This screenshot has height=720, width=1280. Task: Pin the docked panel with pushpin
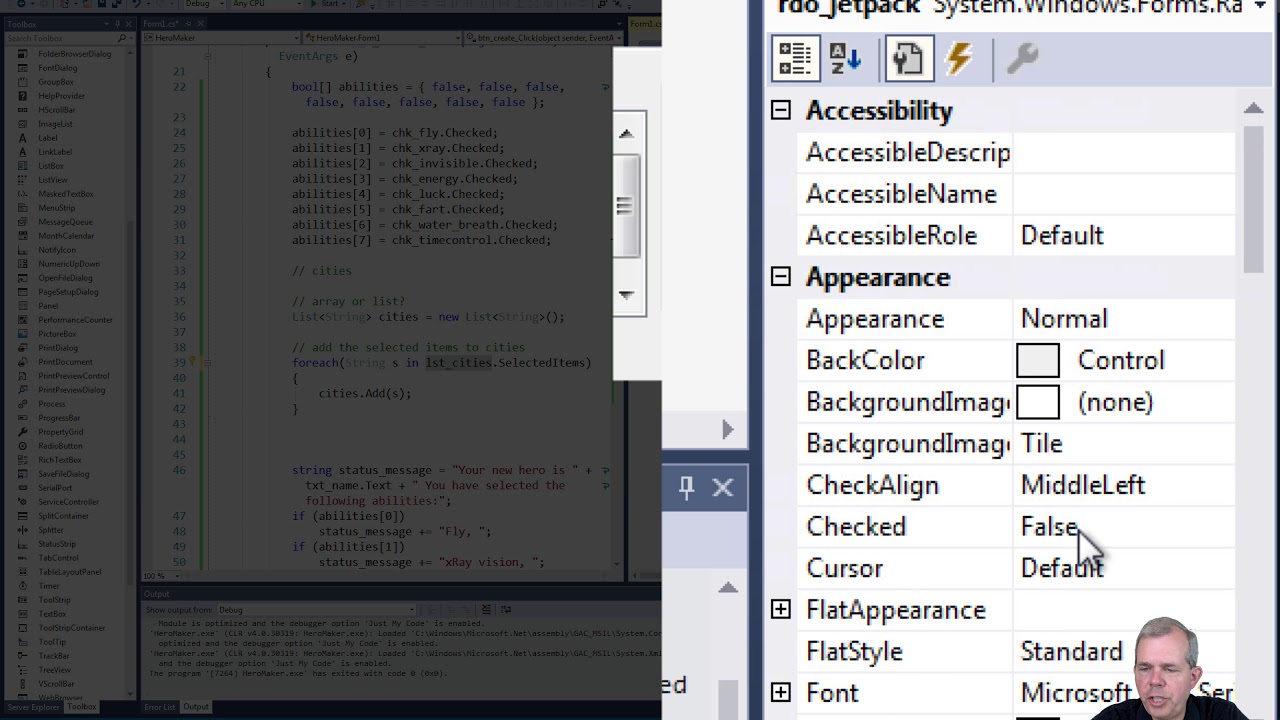pyautogui.click(x=686, y=487)
